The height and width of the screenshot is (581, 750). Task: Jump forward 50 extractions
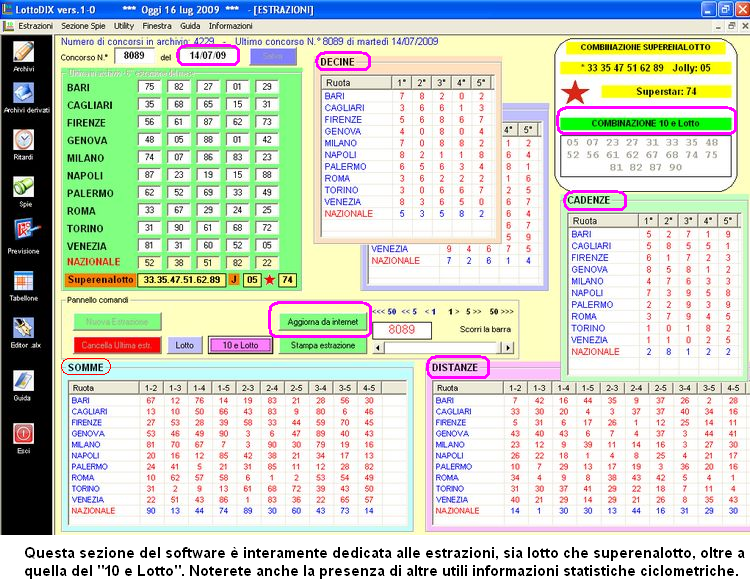(501, 312)
